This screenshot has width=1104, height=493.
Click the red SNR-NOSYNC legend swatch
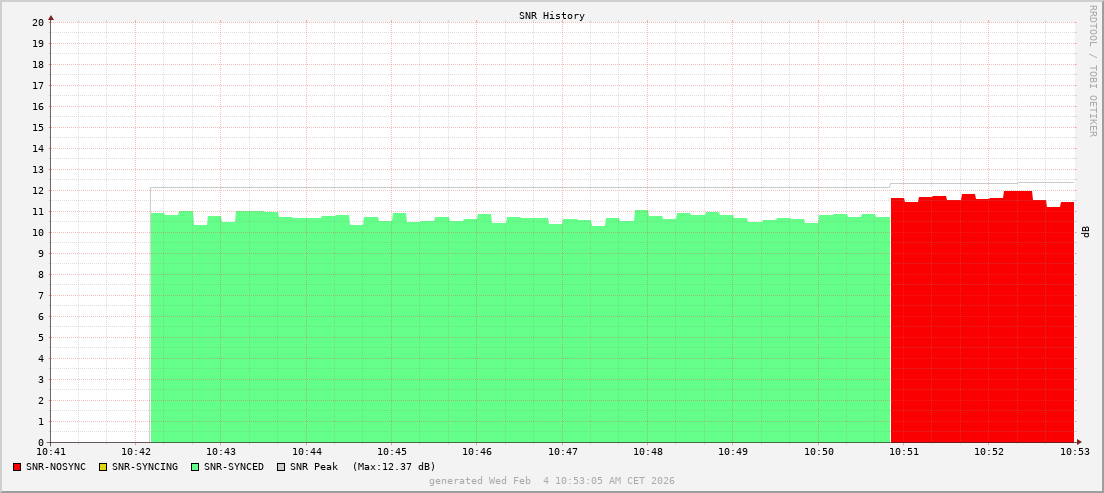point(17,467)
